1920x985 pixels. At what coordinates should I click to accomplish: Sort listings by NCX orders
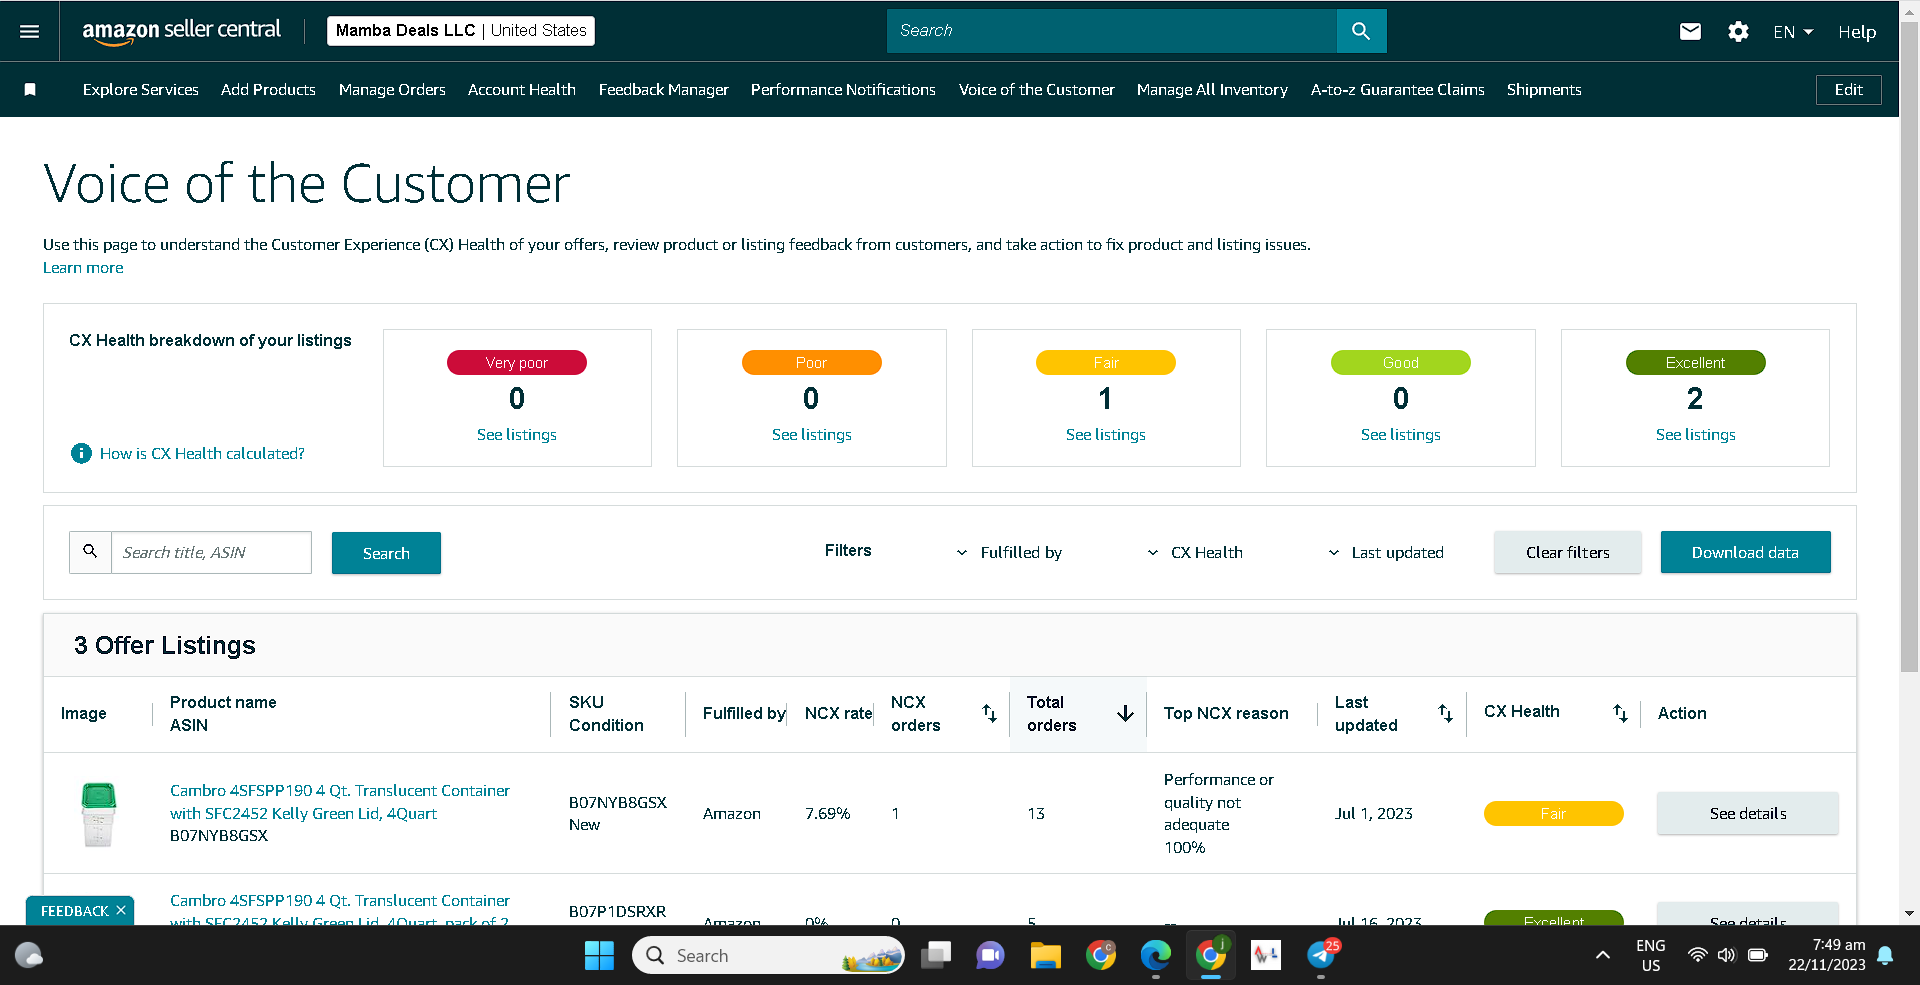989,713
